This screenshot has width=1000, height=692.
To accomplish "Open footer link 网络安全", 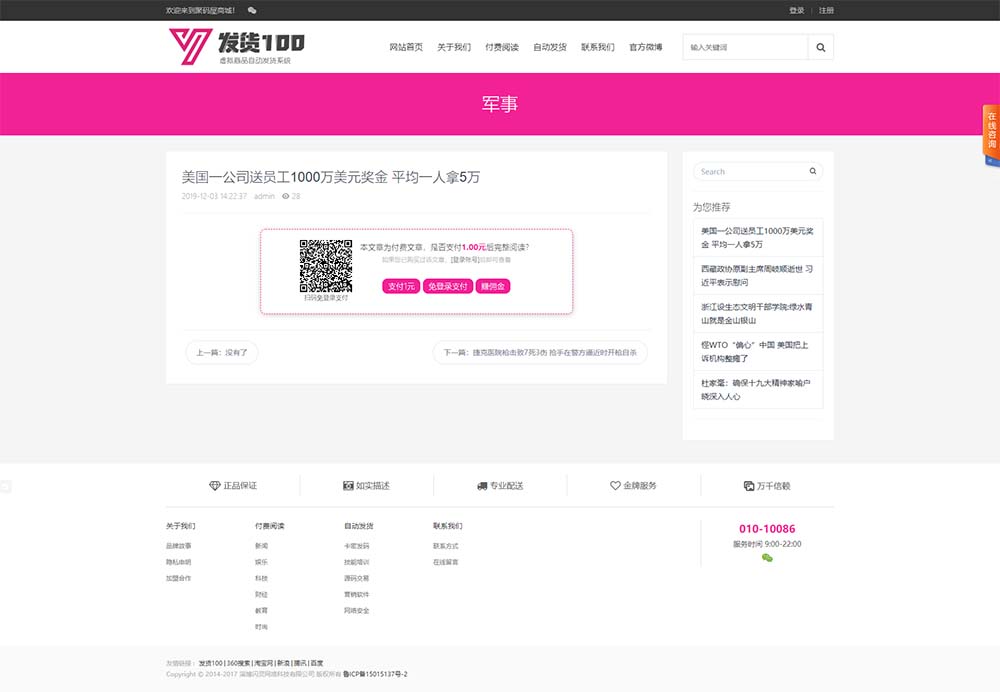I will [357, 610].
